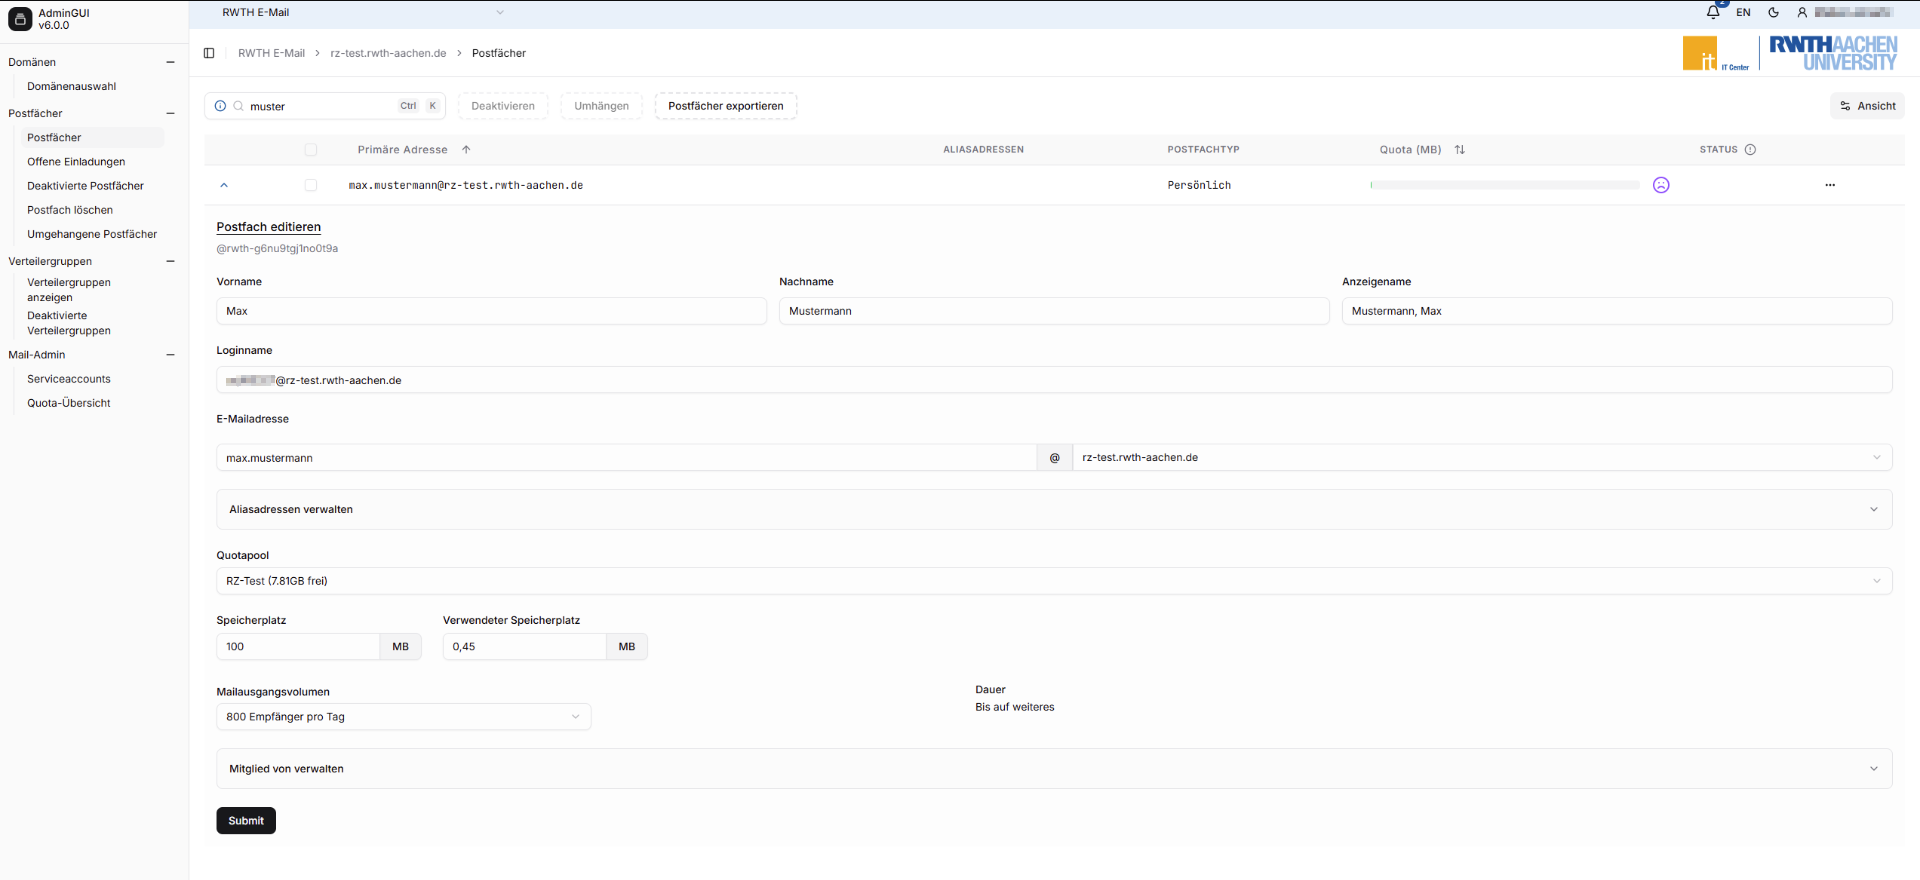Open the user account icon
Image resolution: width=1920 pixels, height=880 pixels.
pyautogui.click(x=1802, y=13)
